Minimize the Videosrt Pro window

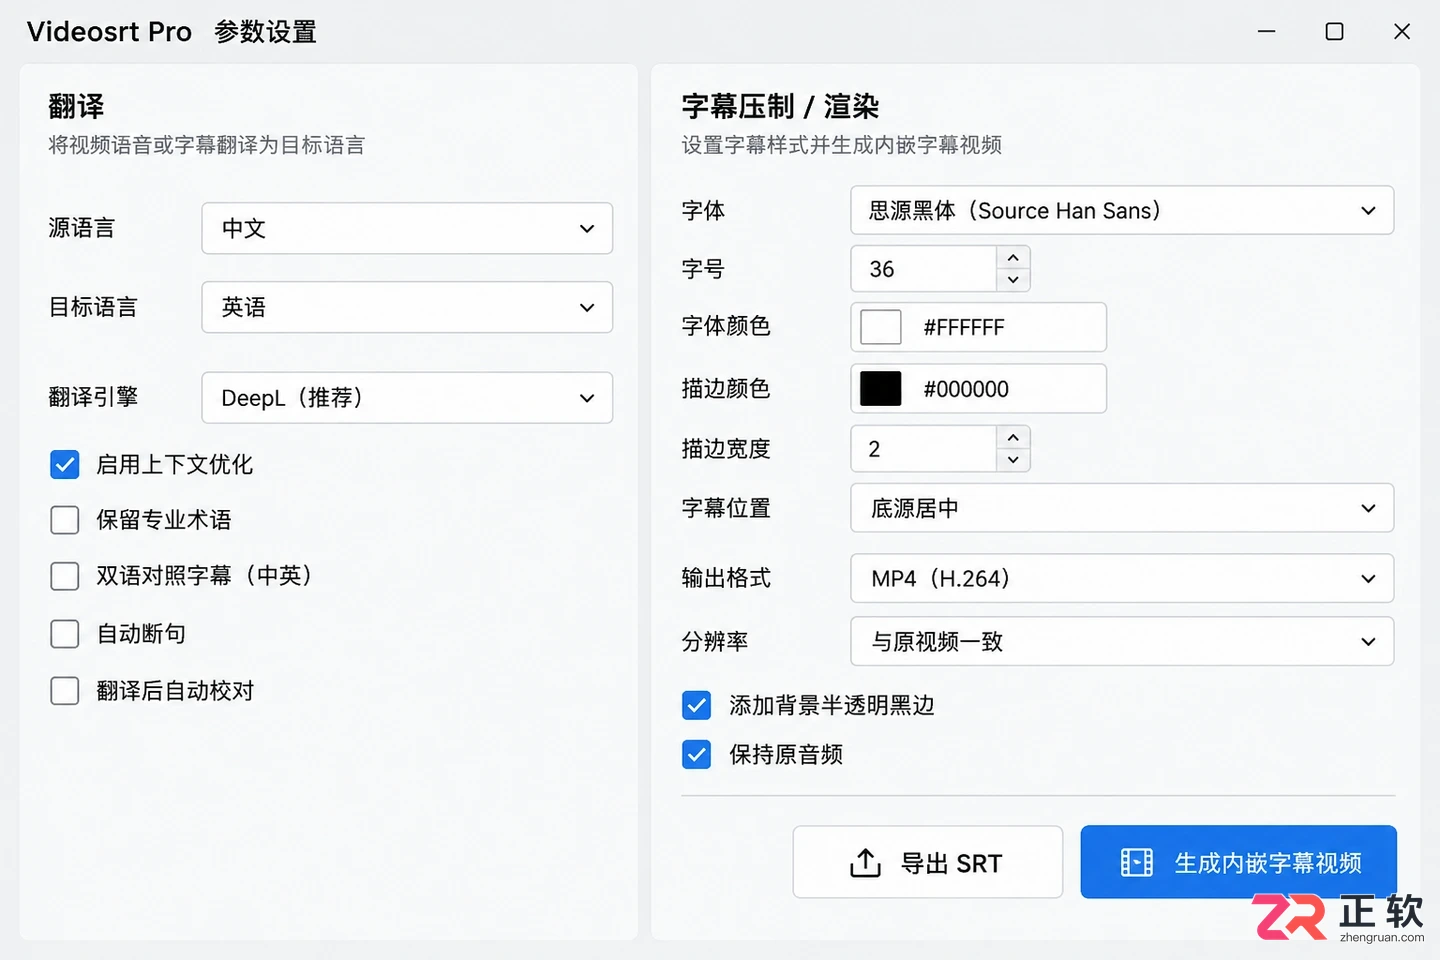[1267, 32]
